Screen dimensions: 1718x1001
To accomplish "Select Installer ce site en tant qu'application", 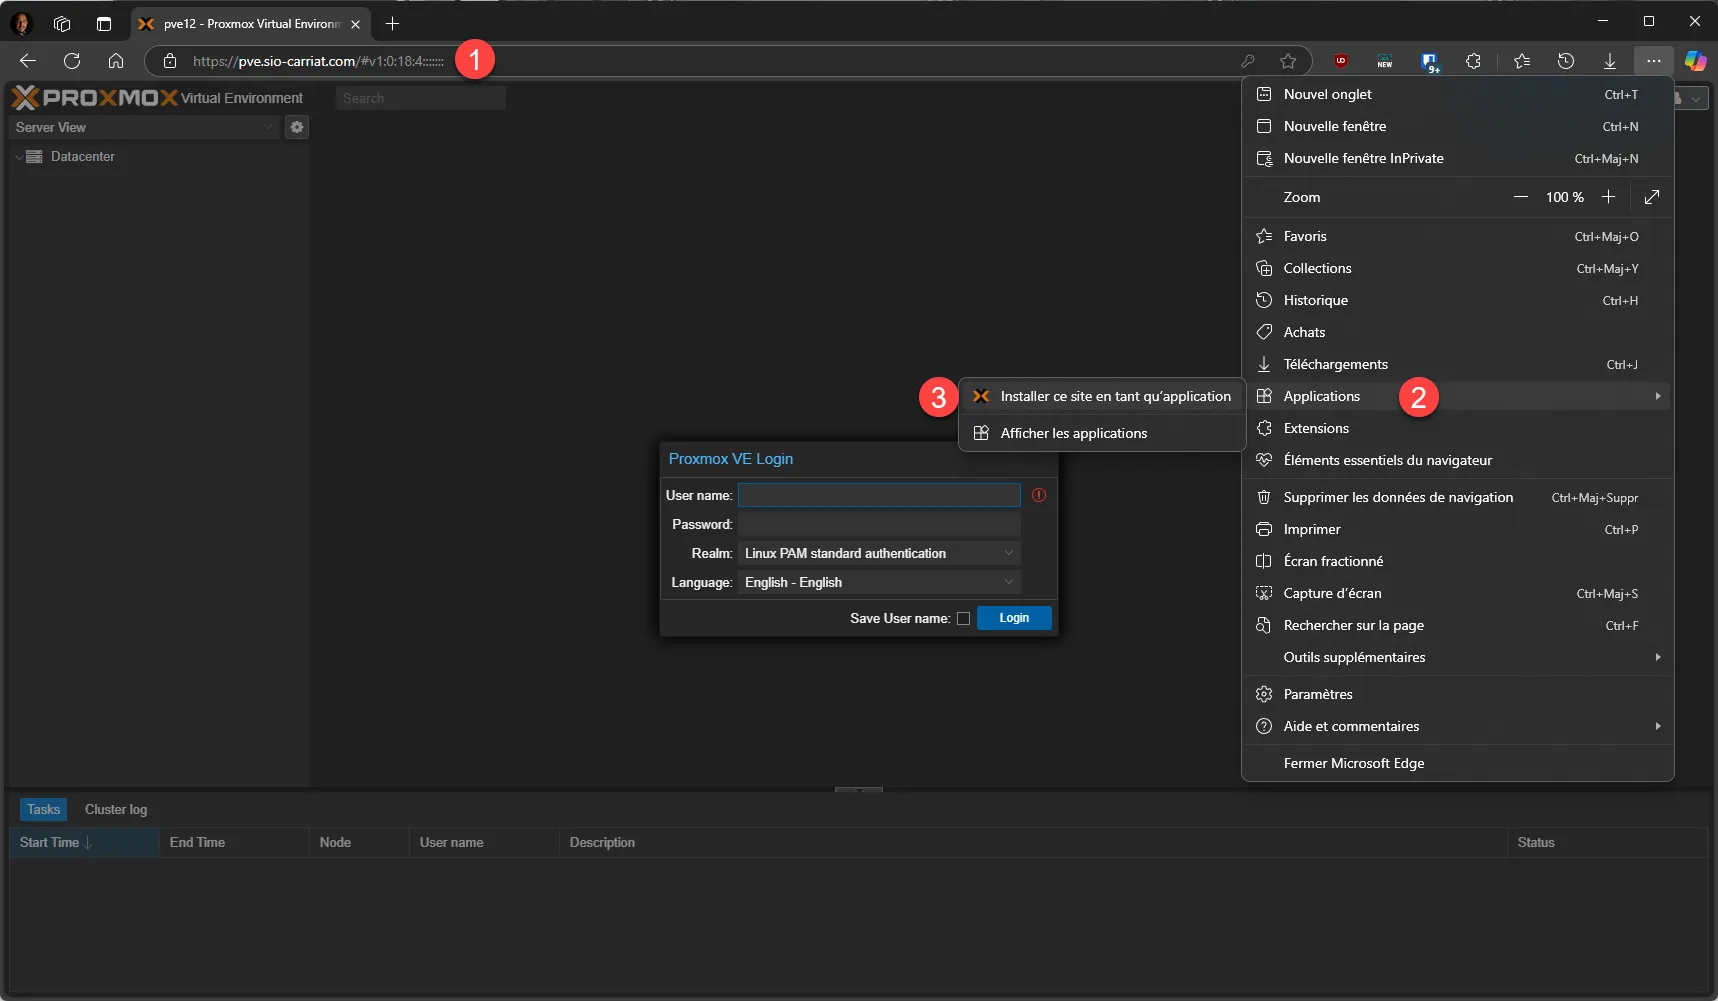I will pyautogui.click(x=1115, y=396).
